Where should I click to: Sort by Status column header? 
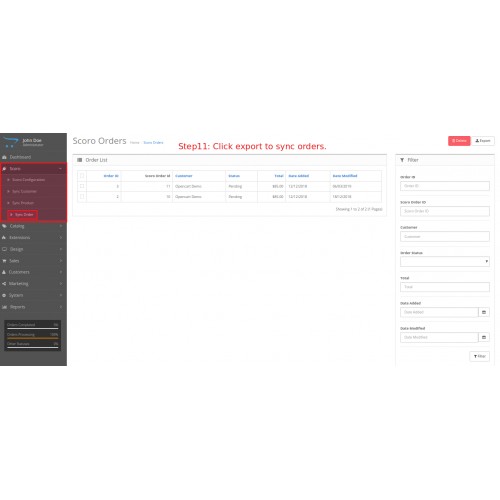point(234,176)
